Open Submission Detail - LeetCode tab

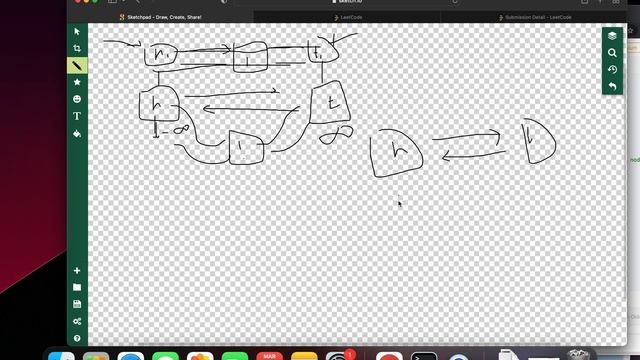pyautogui.click(x=534, y=17)
